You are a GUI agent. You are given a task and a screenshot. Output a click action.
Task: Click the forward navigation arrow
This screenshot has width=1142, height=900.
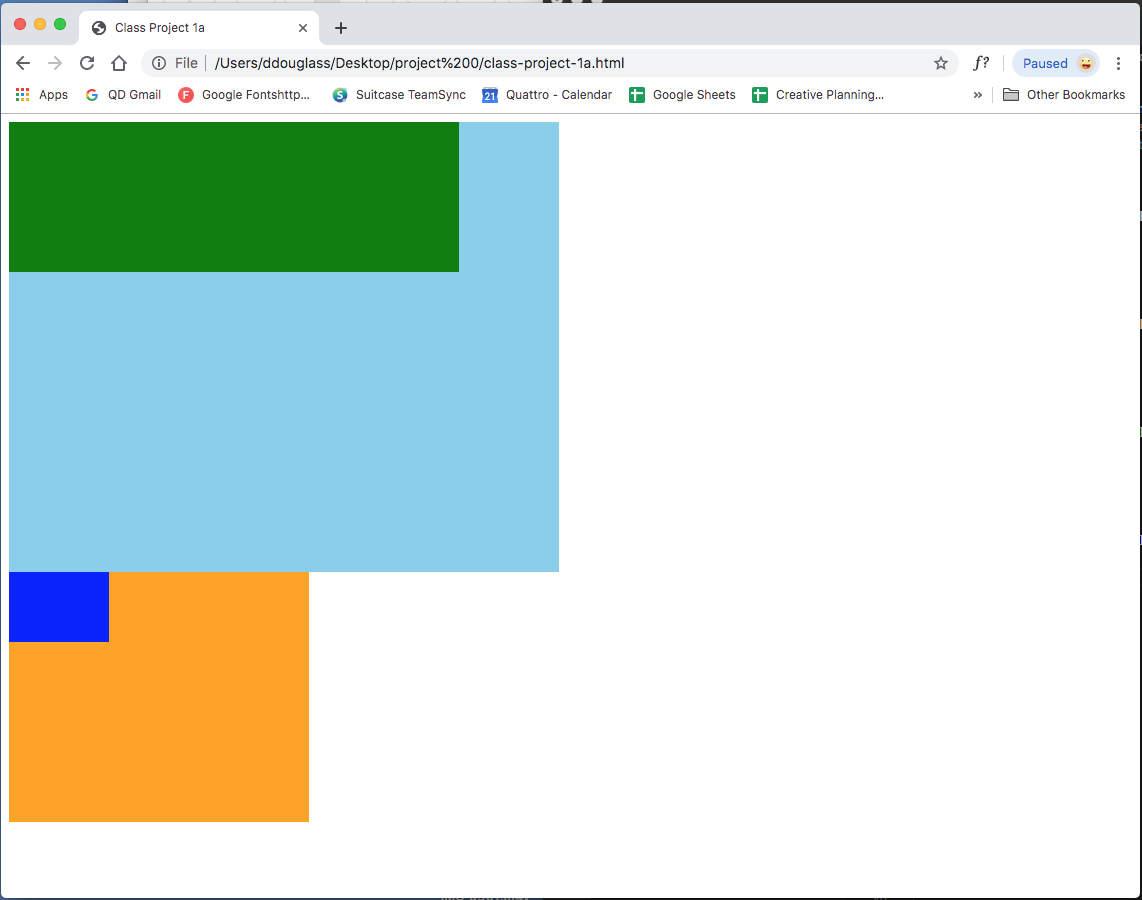[x=55, y=63]
